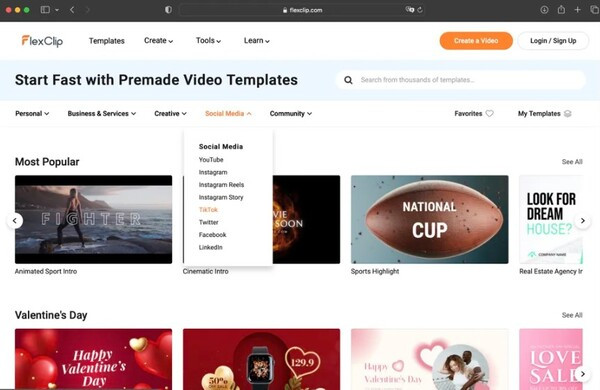The width and height of the screenshot is (600, 390).
Task: Go back with the browser back arrow
Action: (72, 10)
